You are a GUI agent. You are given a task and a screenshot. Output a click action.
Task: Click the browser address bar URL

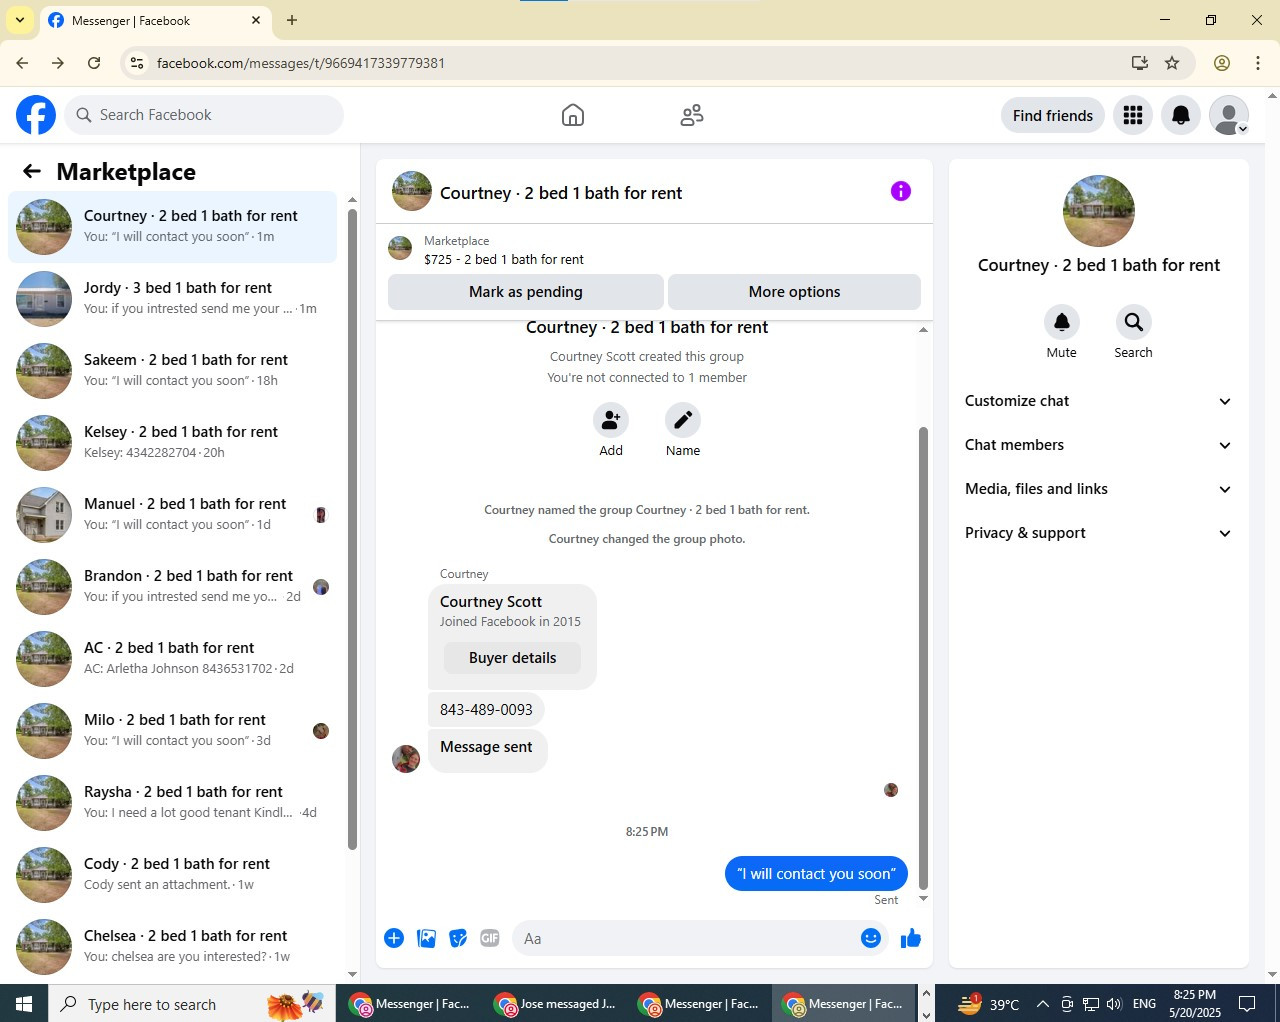pyautogui.click(x=301, y=63)
